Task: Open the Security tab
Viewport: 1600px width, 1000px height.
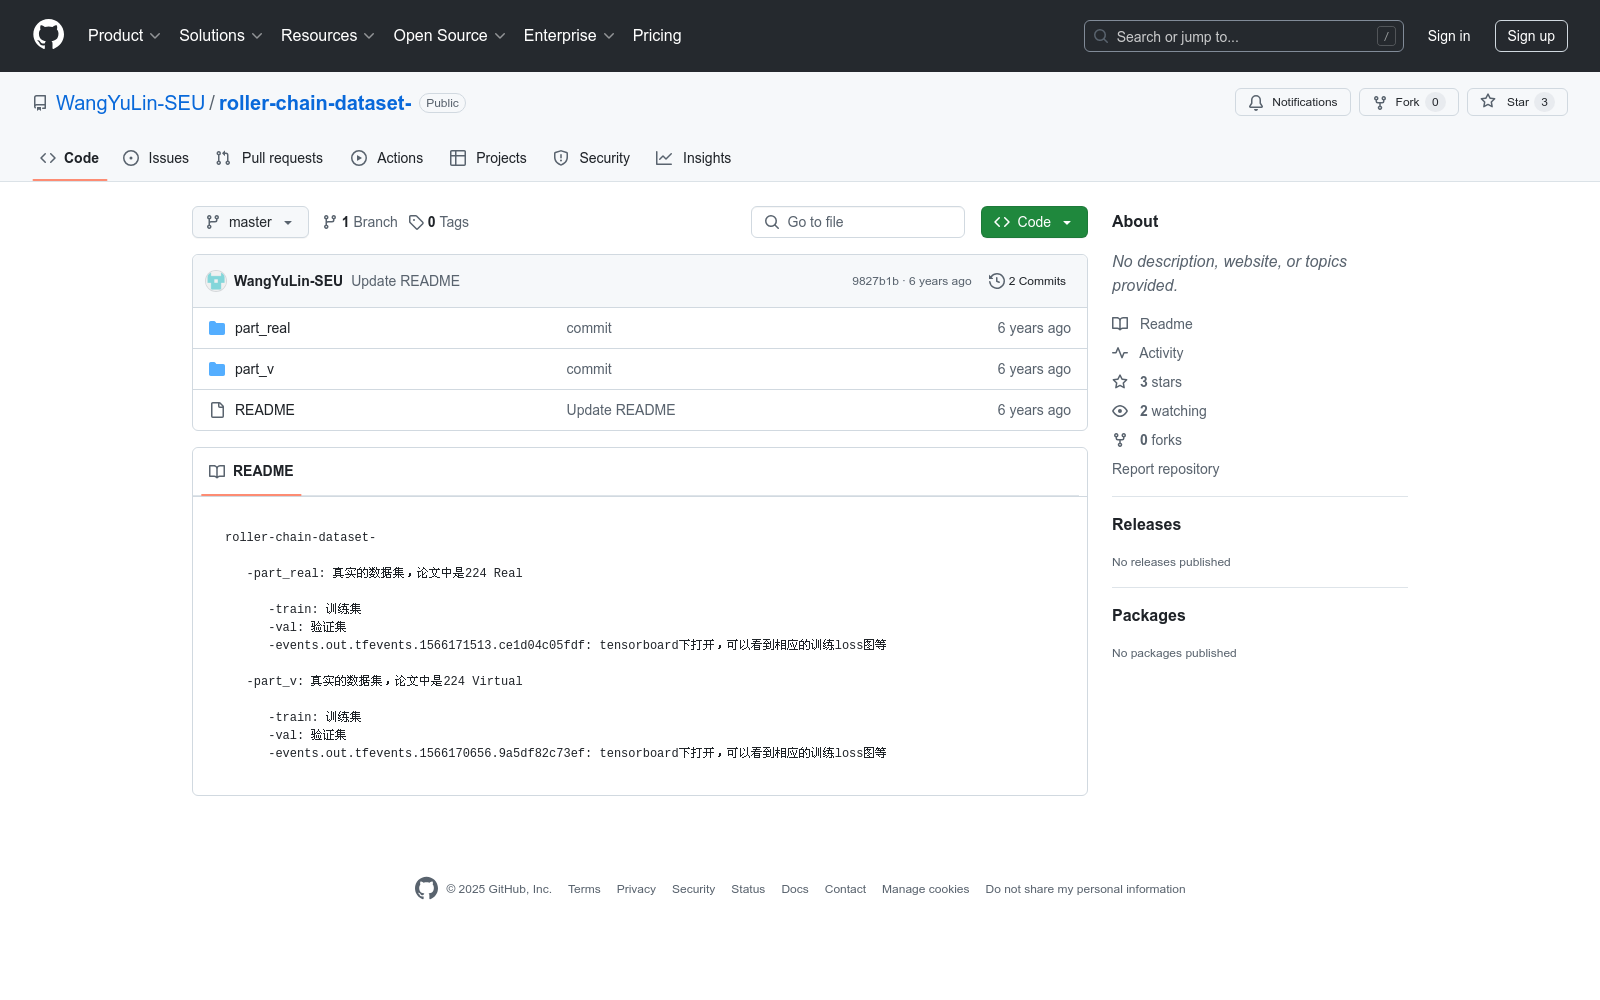Action: coord(592,158)
